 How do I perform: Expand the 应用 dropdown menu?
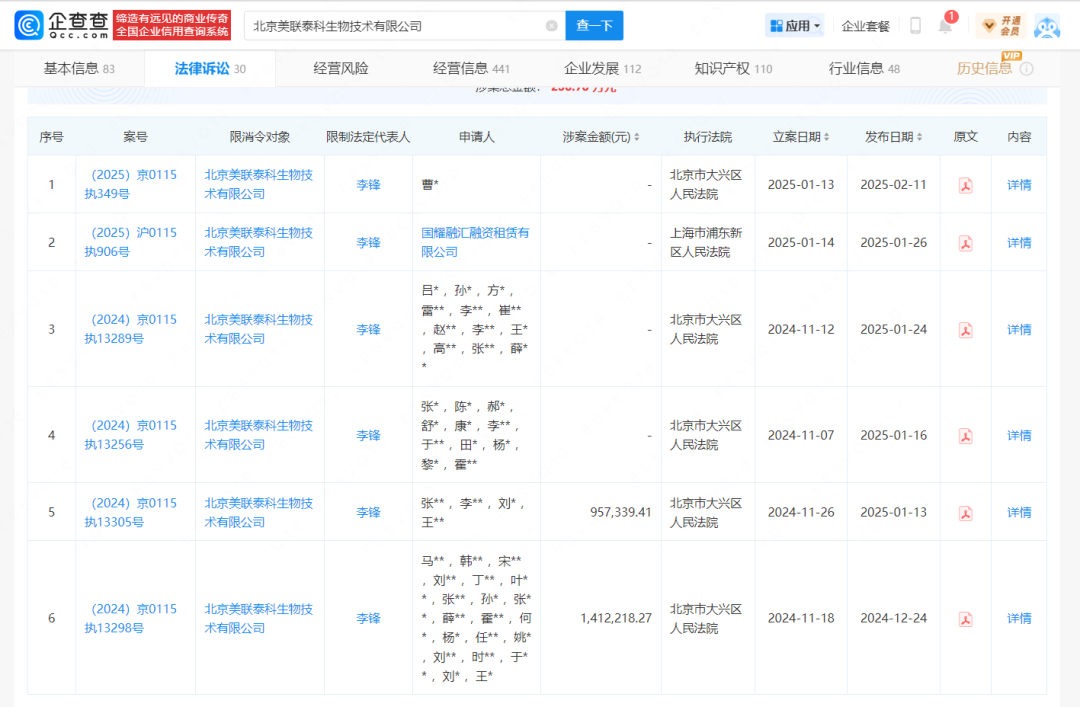pyautogui.click(x=795, y=26)
